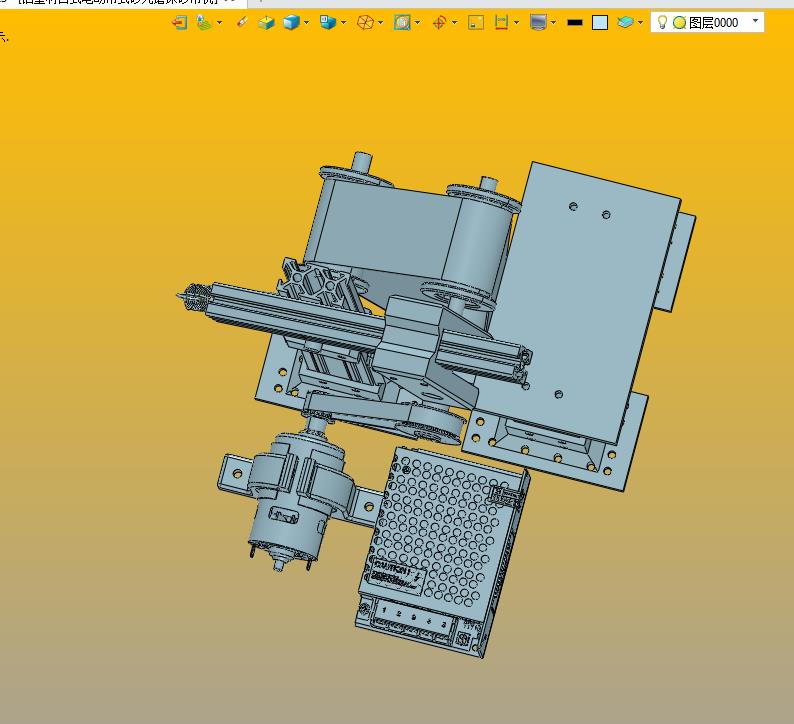
Task: Switch to the open document tab
Action: coord(122,3)
